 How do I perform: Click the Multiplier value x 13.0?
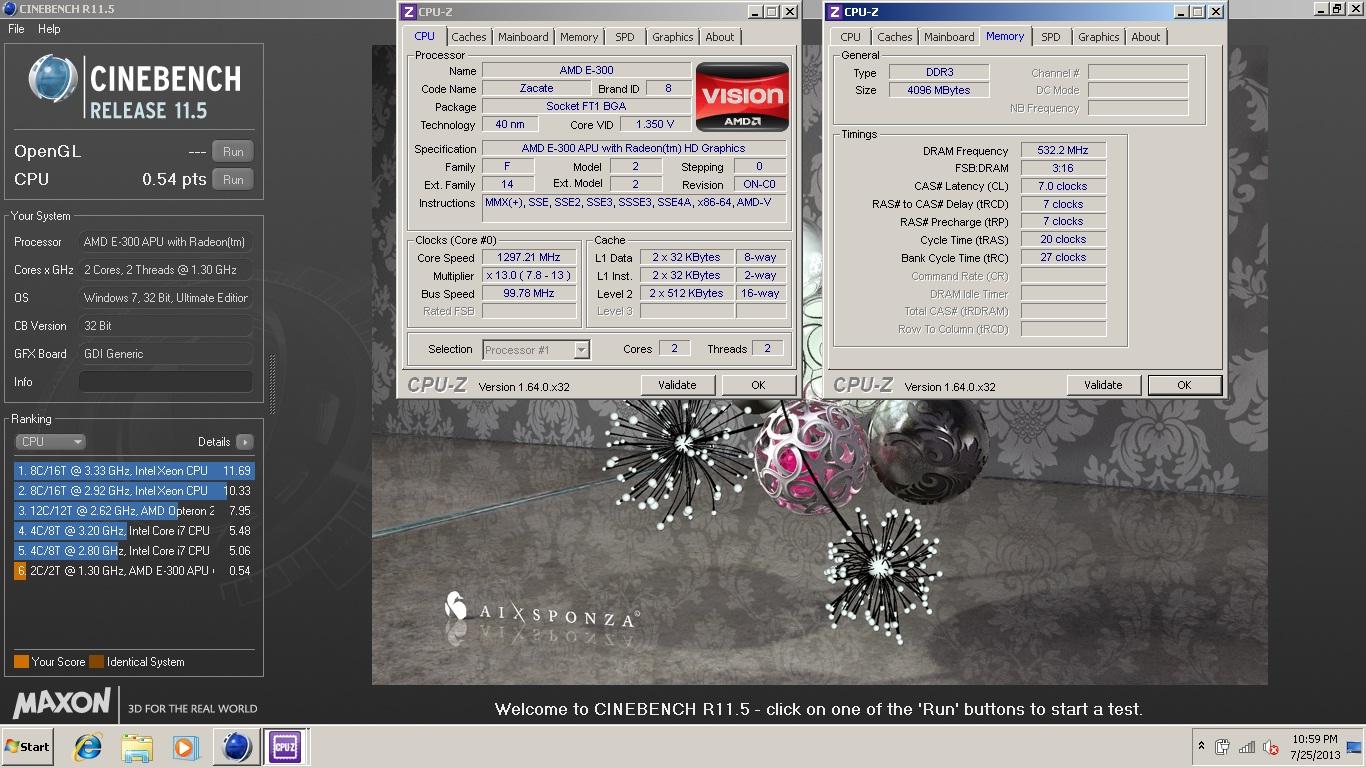pyautogui.click(x=530, y=275)
